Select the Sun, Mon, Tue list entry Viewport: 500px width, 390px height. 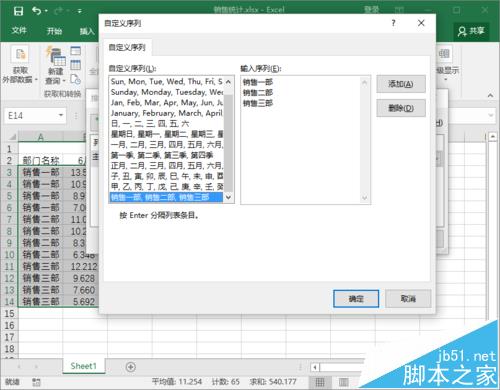click(167, 81)
